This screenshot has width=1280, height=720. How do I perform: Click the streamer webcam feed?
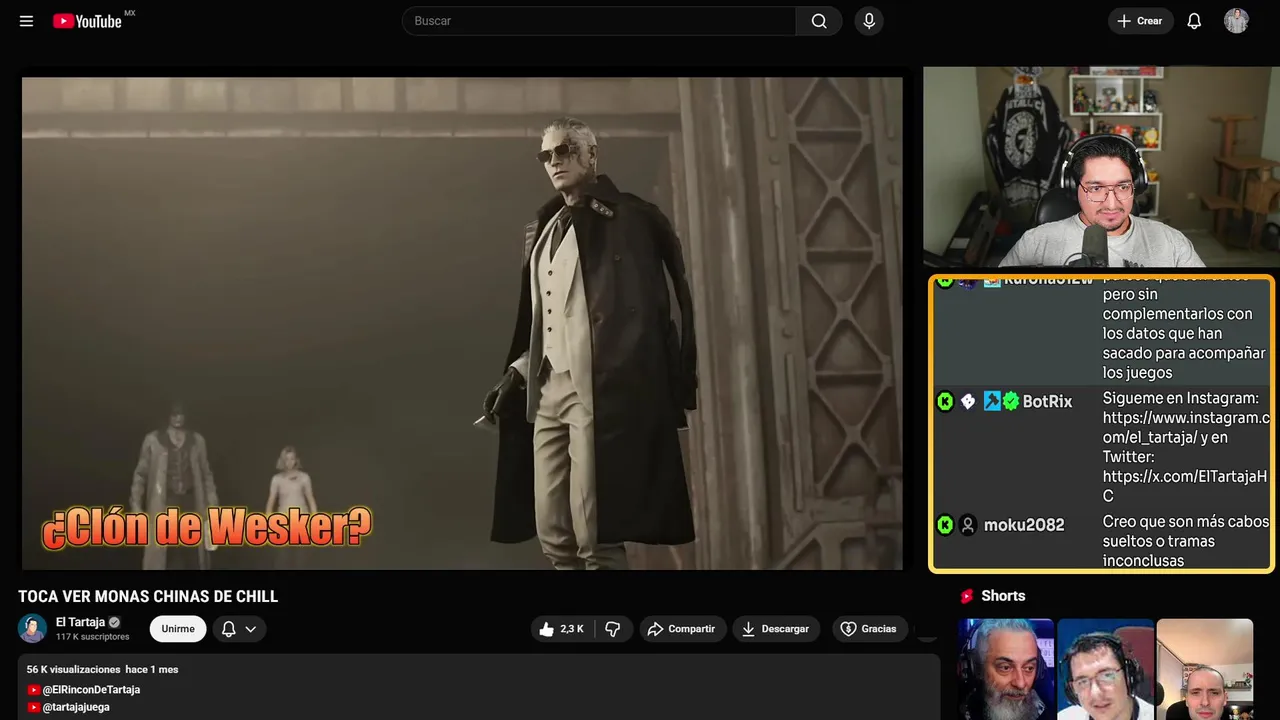(1101, 167)
